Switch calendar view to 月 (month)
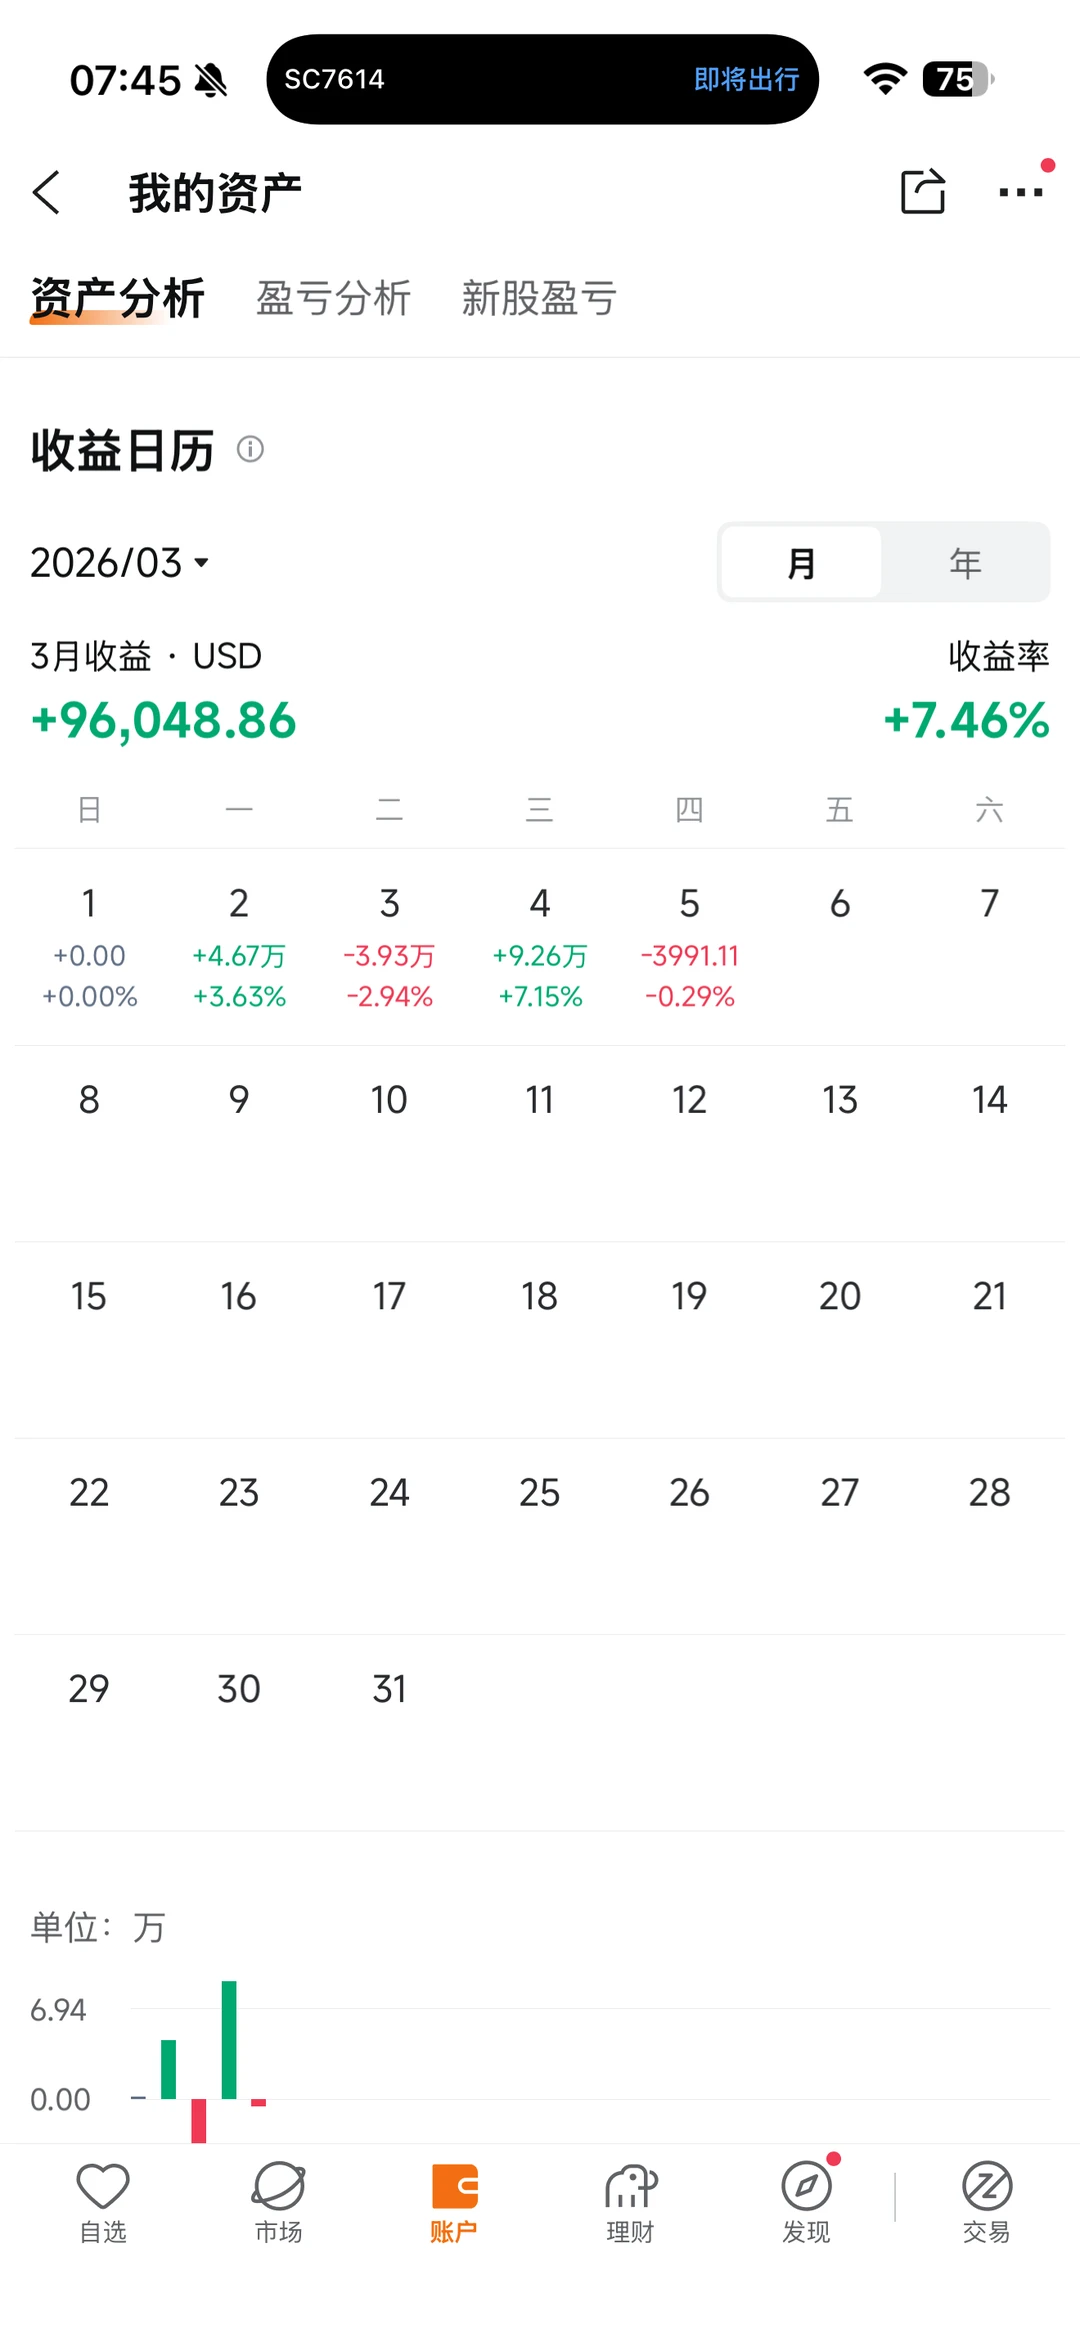The width and height of the screenshot is (1080, 2347). coord(801,563)
